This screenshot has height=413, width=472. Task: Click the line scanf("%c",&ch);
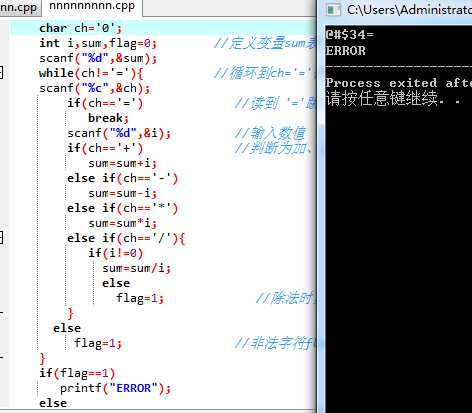point(95,88)
